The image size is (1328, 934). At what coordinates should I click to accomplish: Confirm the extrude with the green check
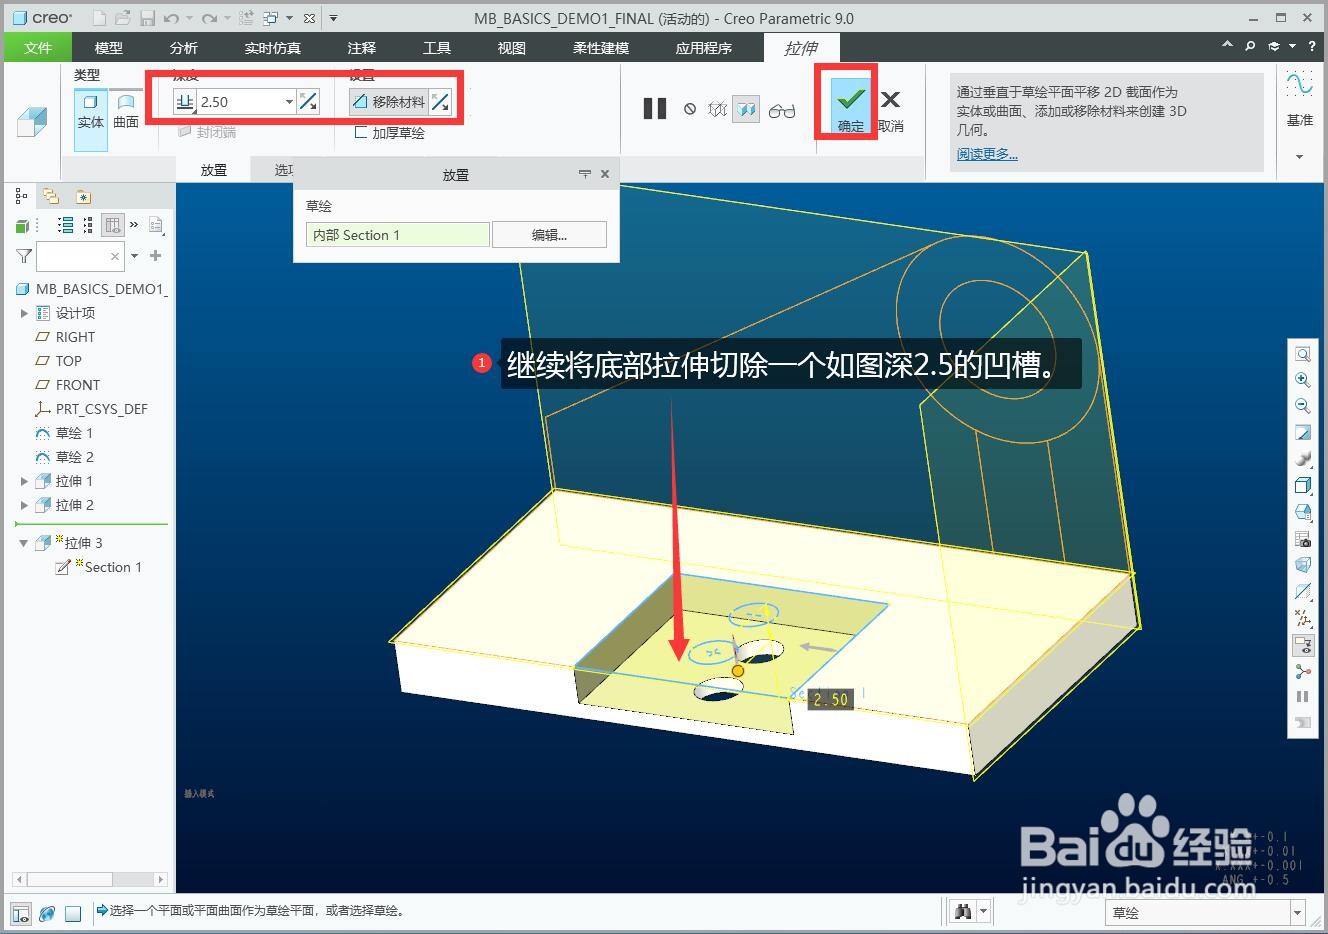[850, 104]
